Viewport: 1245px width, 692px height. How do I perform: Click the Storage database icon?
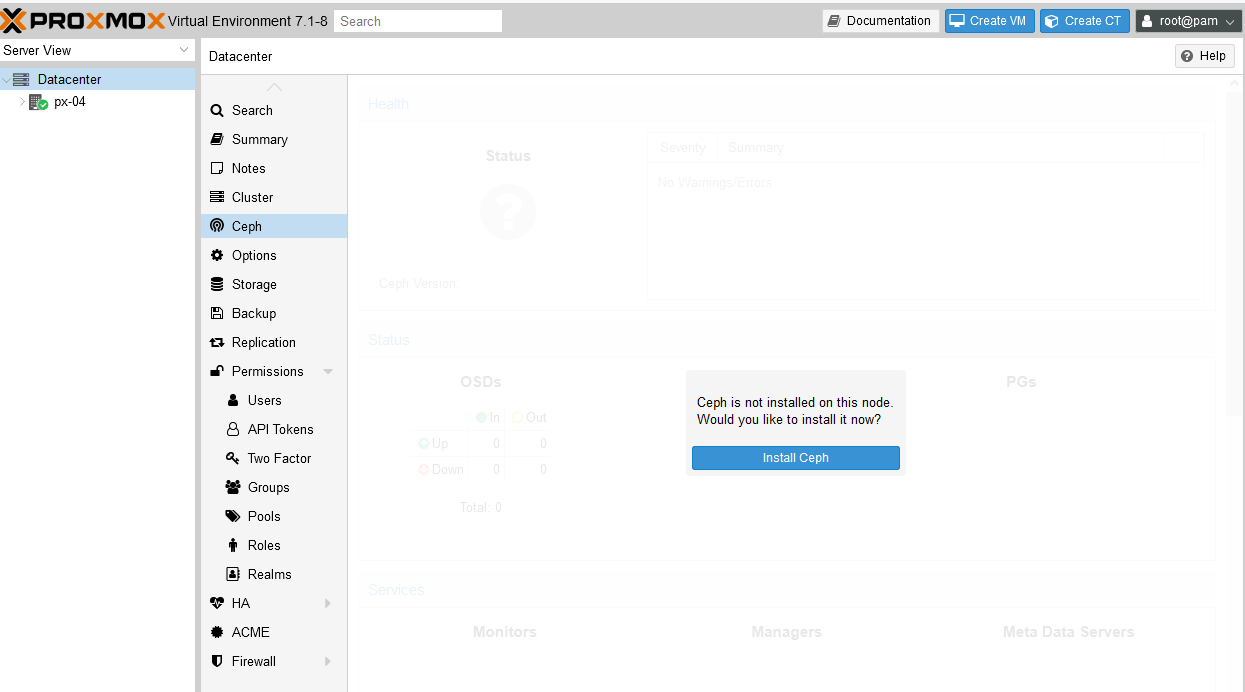(217, 284)
